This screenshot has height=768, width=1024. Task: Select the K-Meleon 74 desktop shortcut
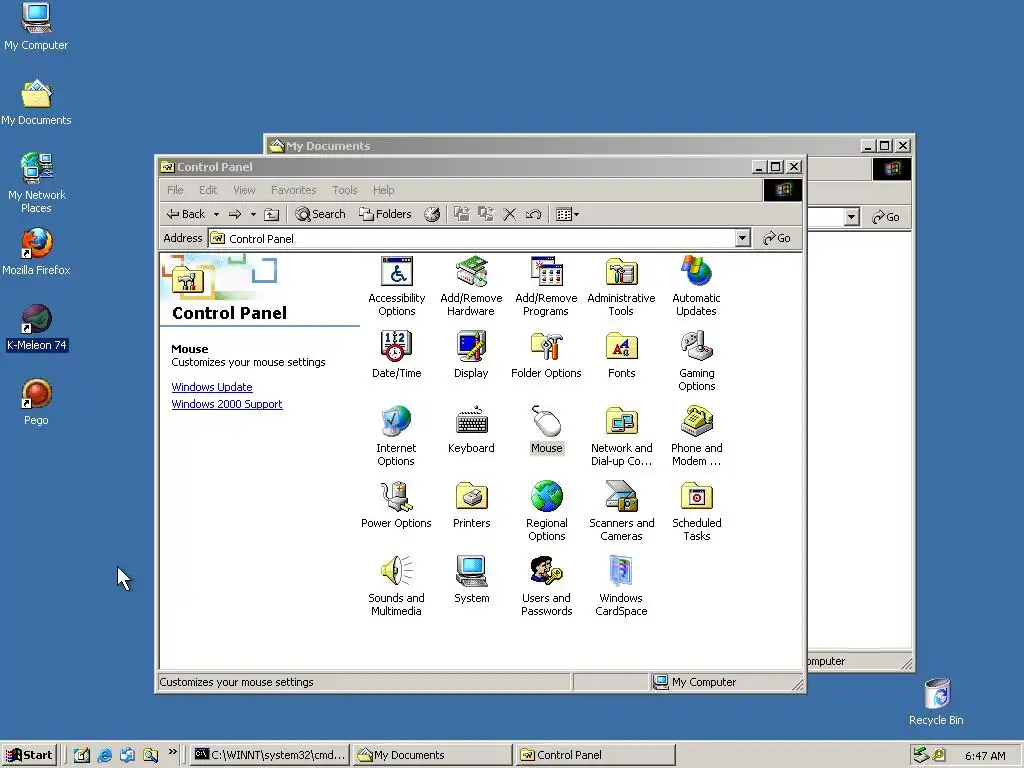[x=37, y=328]
